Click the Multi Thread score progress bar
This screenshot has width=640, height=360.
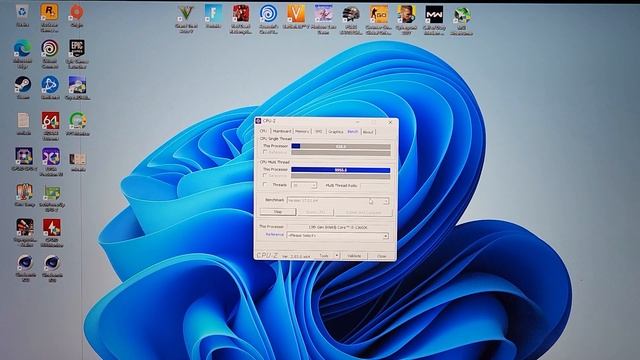(x=341, y=170)
